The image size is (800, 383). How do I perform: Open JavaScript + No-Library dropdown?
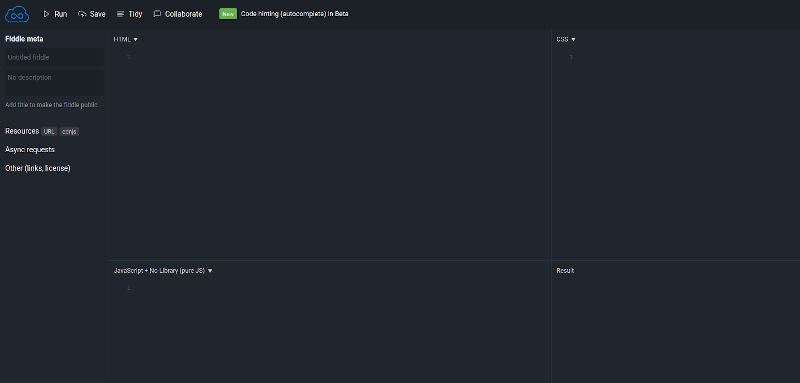[x=163, y=271]
